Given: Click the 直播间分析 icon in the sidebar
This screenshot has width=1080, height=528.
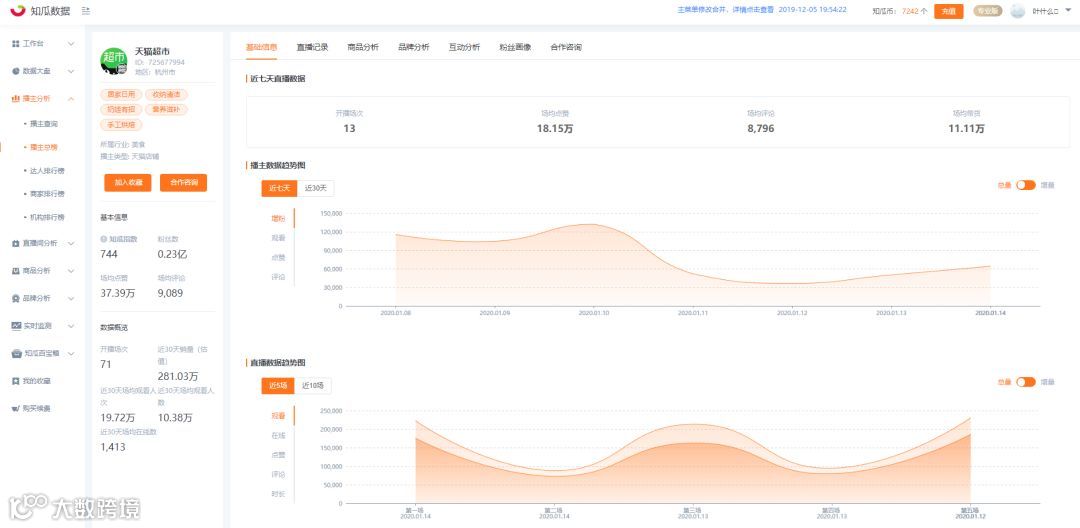Looking at the screenshot, I should (x=16, y=243).
